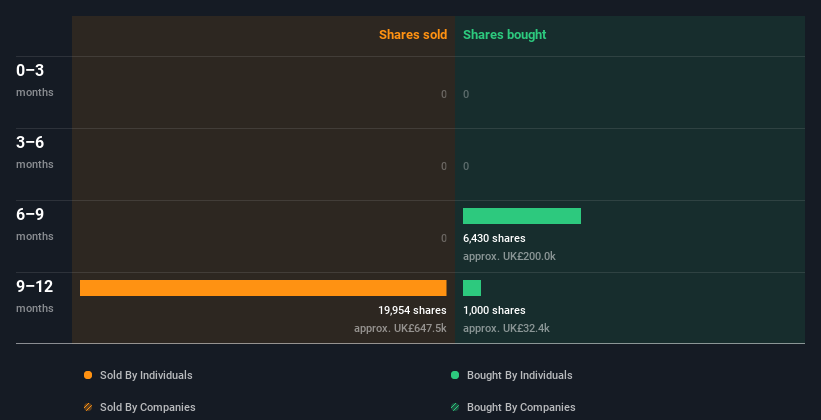Toggle the Bought By Individuals legend label
Image resolution: width=821 pixels, height=420 pixels.
519,375
